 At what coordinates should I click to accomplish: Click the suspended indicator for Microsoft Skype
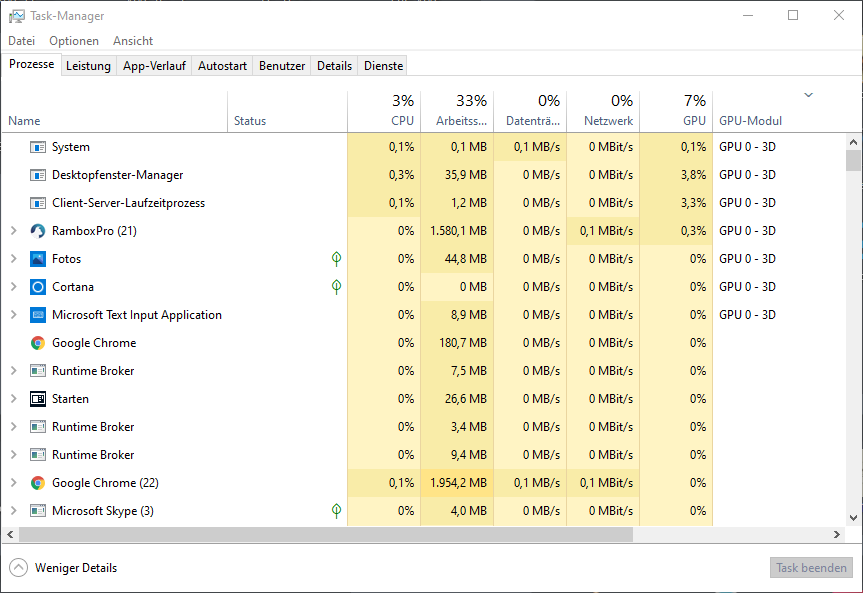(x=336, y=511)
